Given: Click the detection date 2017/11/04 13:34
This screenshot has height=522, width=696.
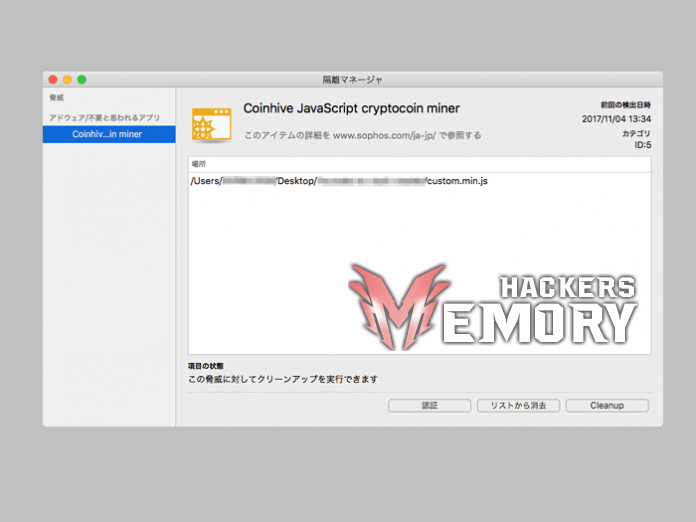Looking at the screenshot, I should (x=616, y=119).
